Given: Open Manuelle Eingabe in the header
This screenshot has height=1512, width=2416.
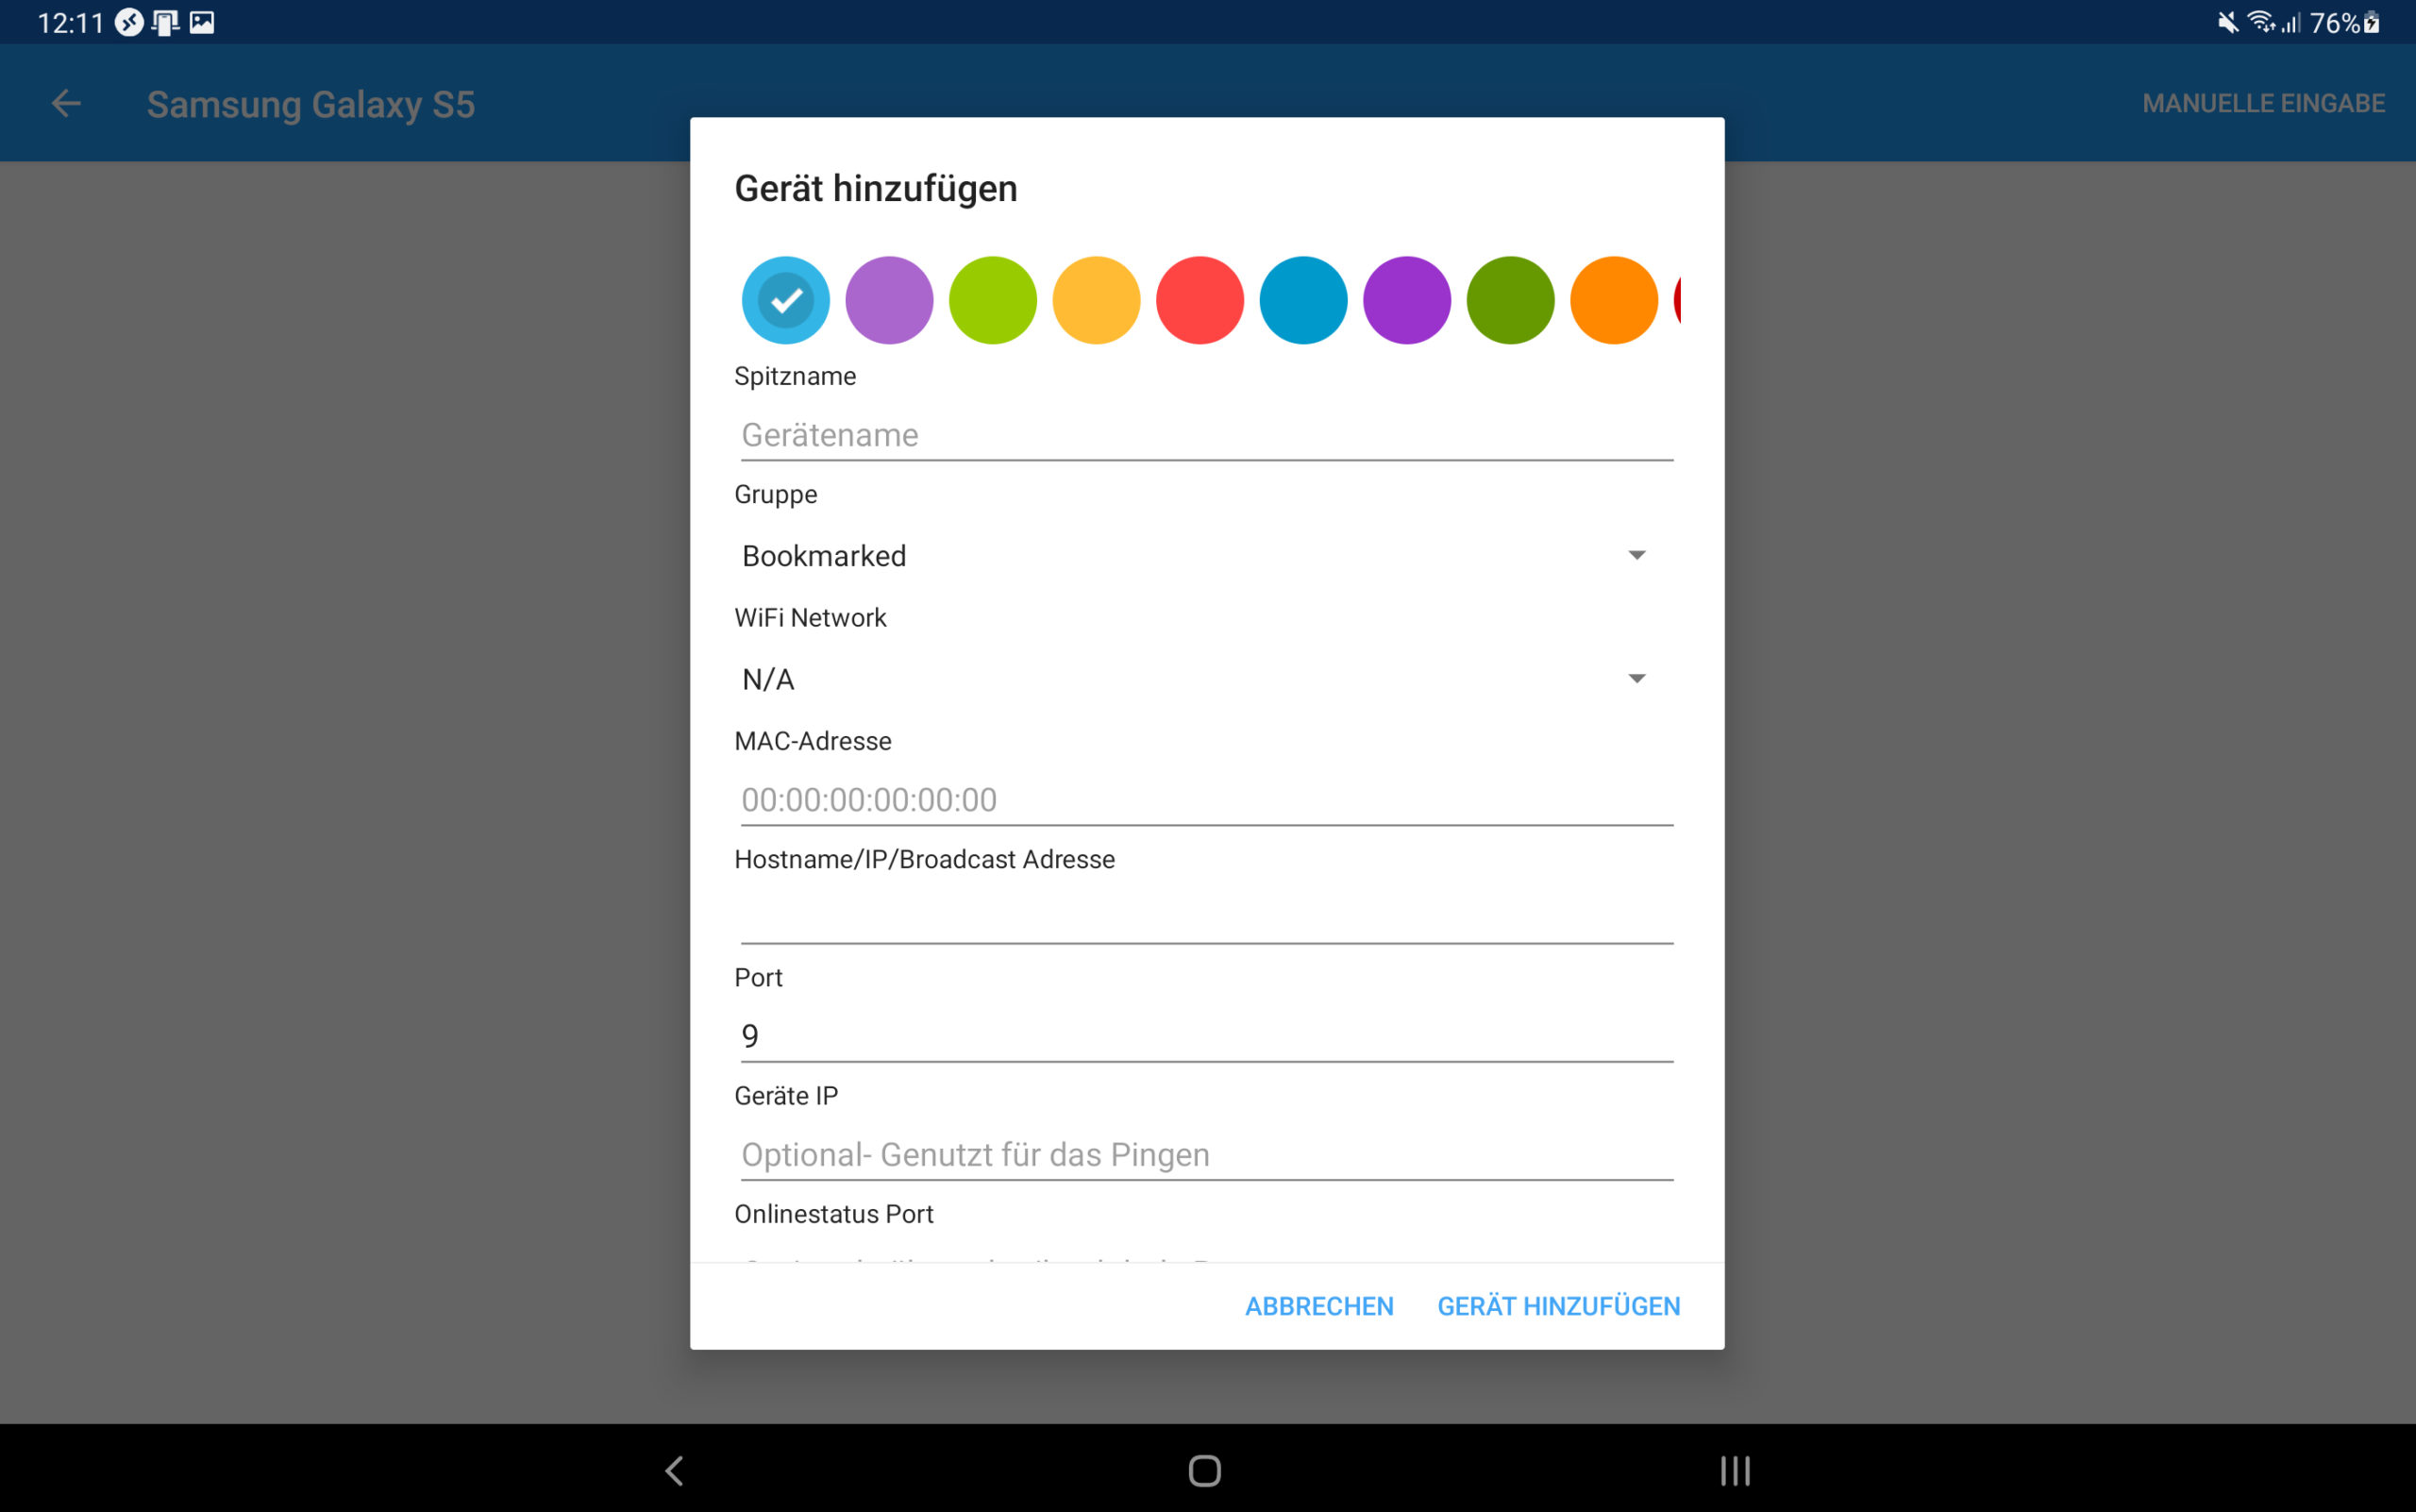Looking at the screenshot, I should [x=2262, y=103].
